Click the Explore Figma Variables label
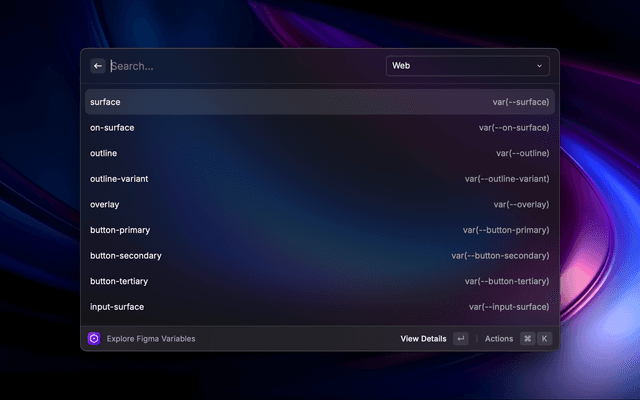This screenshot has width=640, height=400. click(151, 339)
